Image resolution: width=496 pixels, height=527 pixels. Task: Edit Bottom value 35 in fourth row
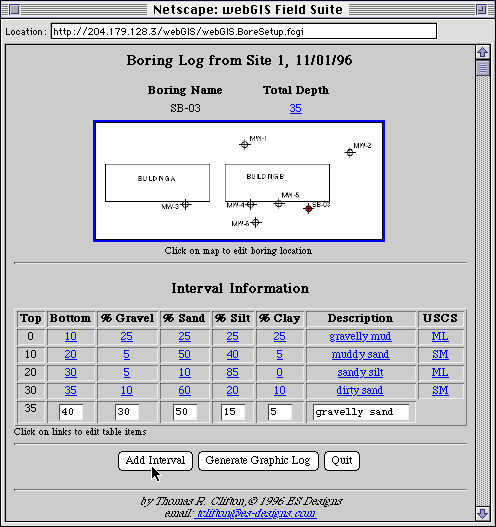tap(71, 390)
